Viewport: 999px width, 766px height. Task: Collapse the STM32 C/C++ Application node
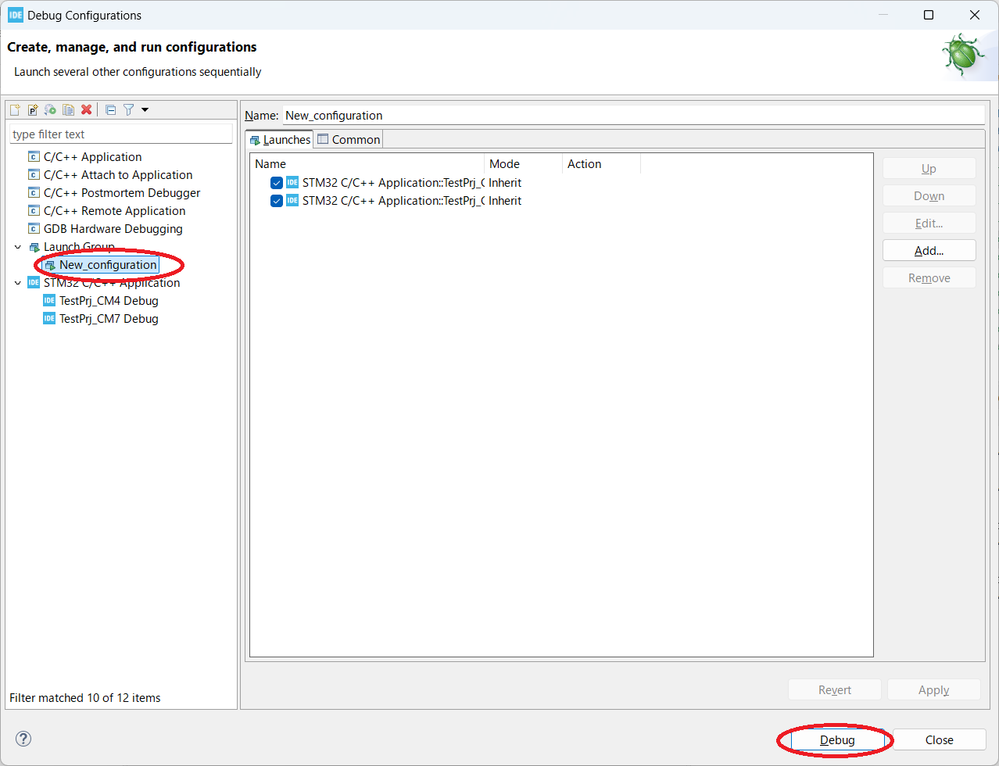18,282
